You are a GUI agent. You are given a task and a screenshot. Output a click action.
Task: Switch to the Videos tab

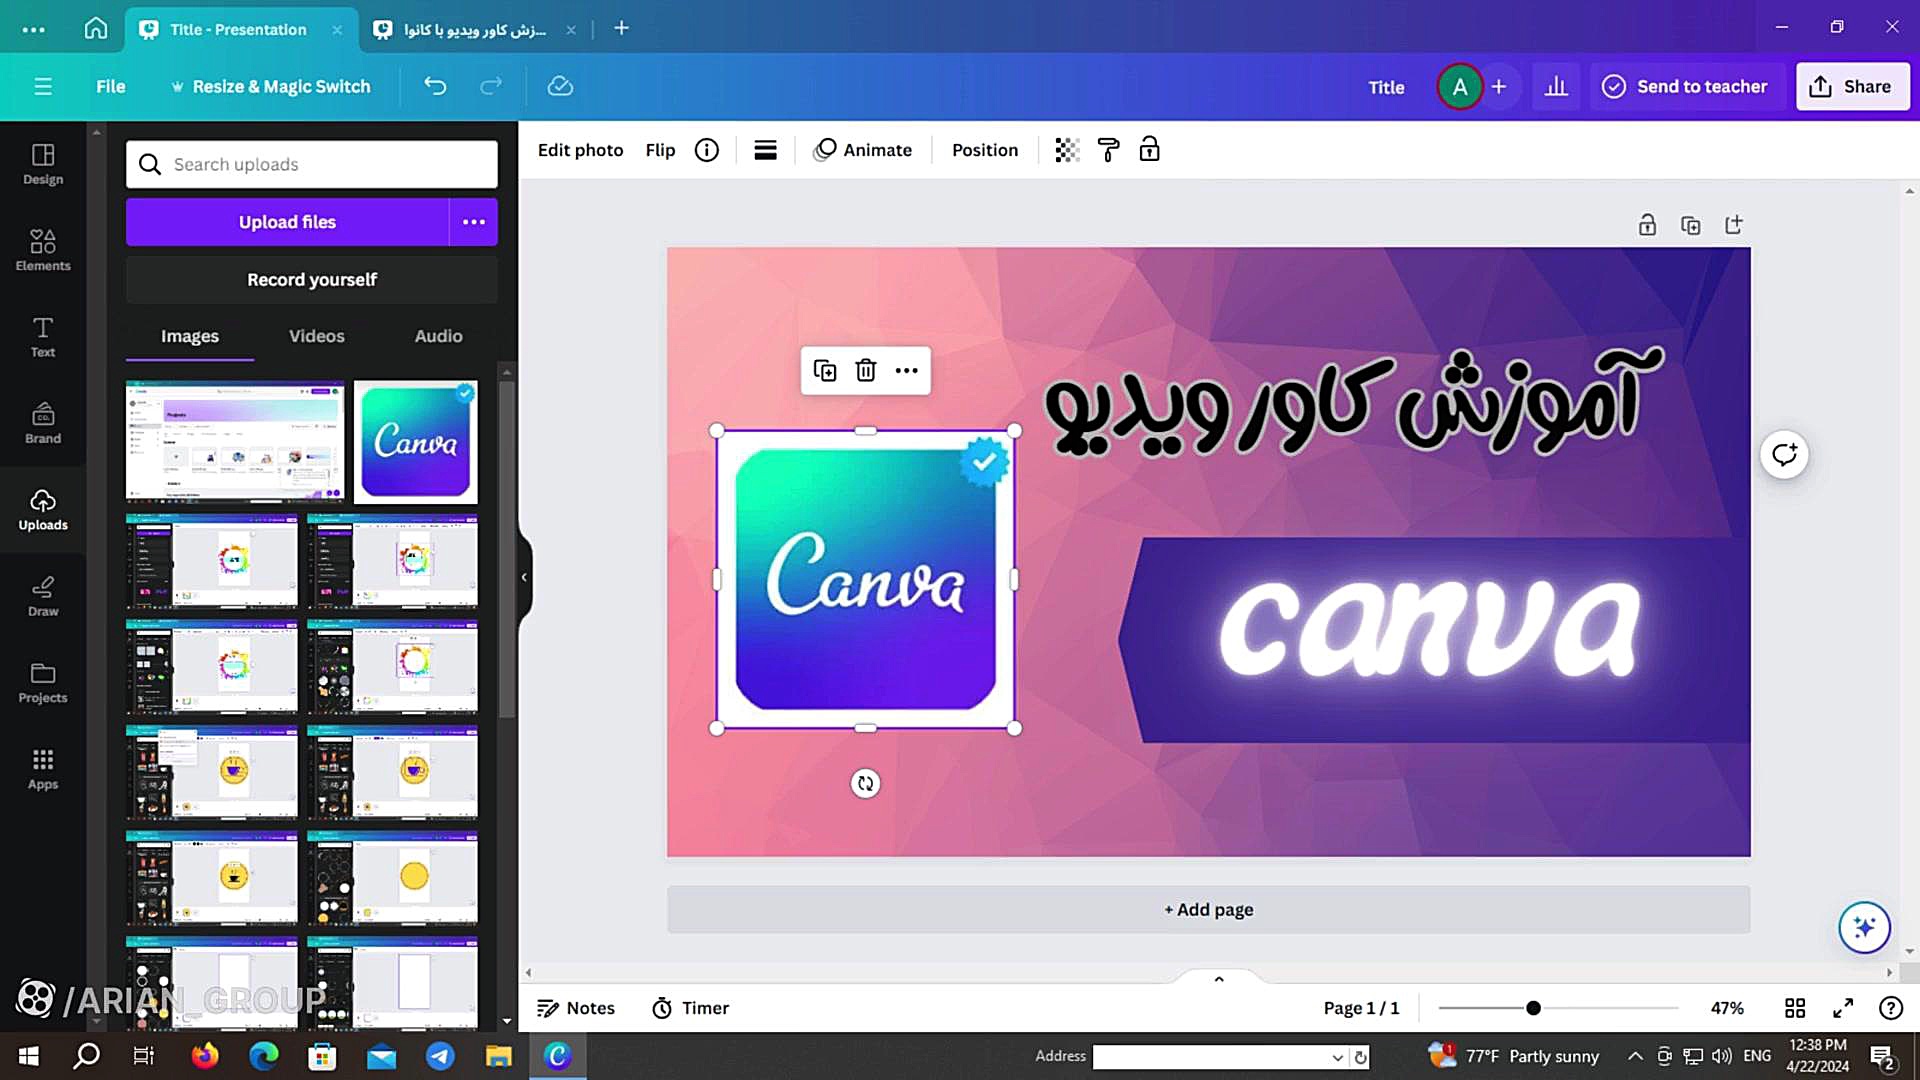click(x=317, y=336)
